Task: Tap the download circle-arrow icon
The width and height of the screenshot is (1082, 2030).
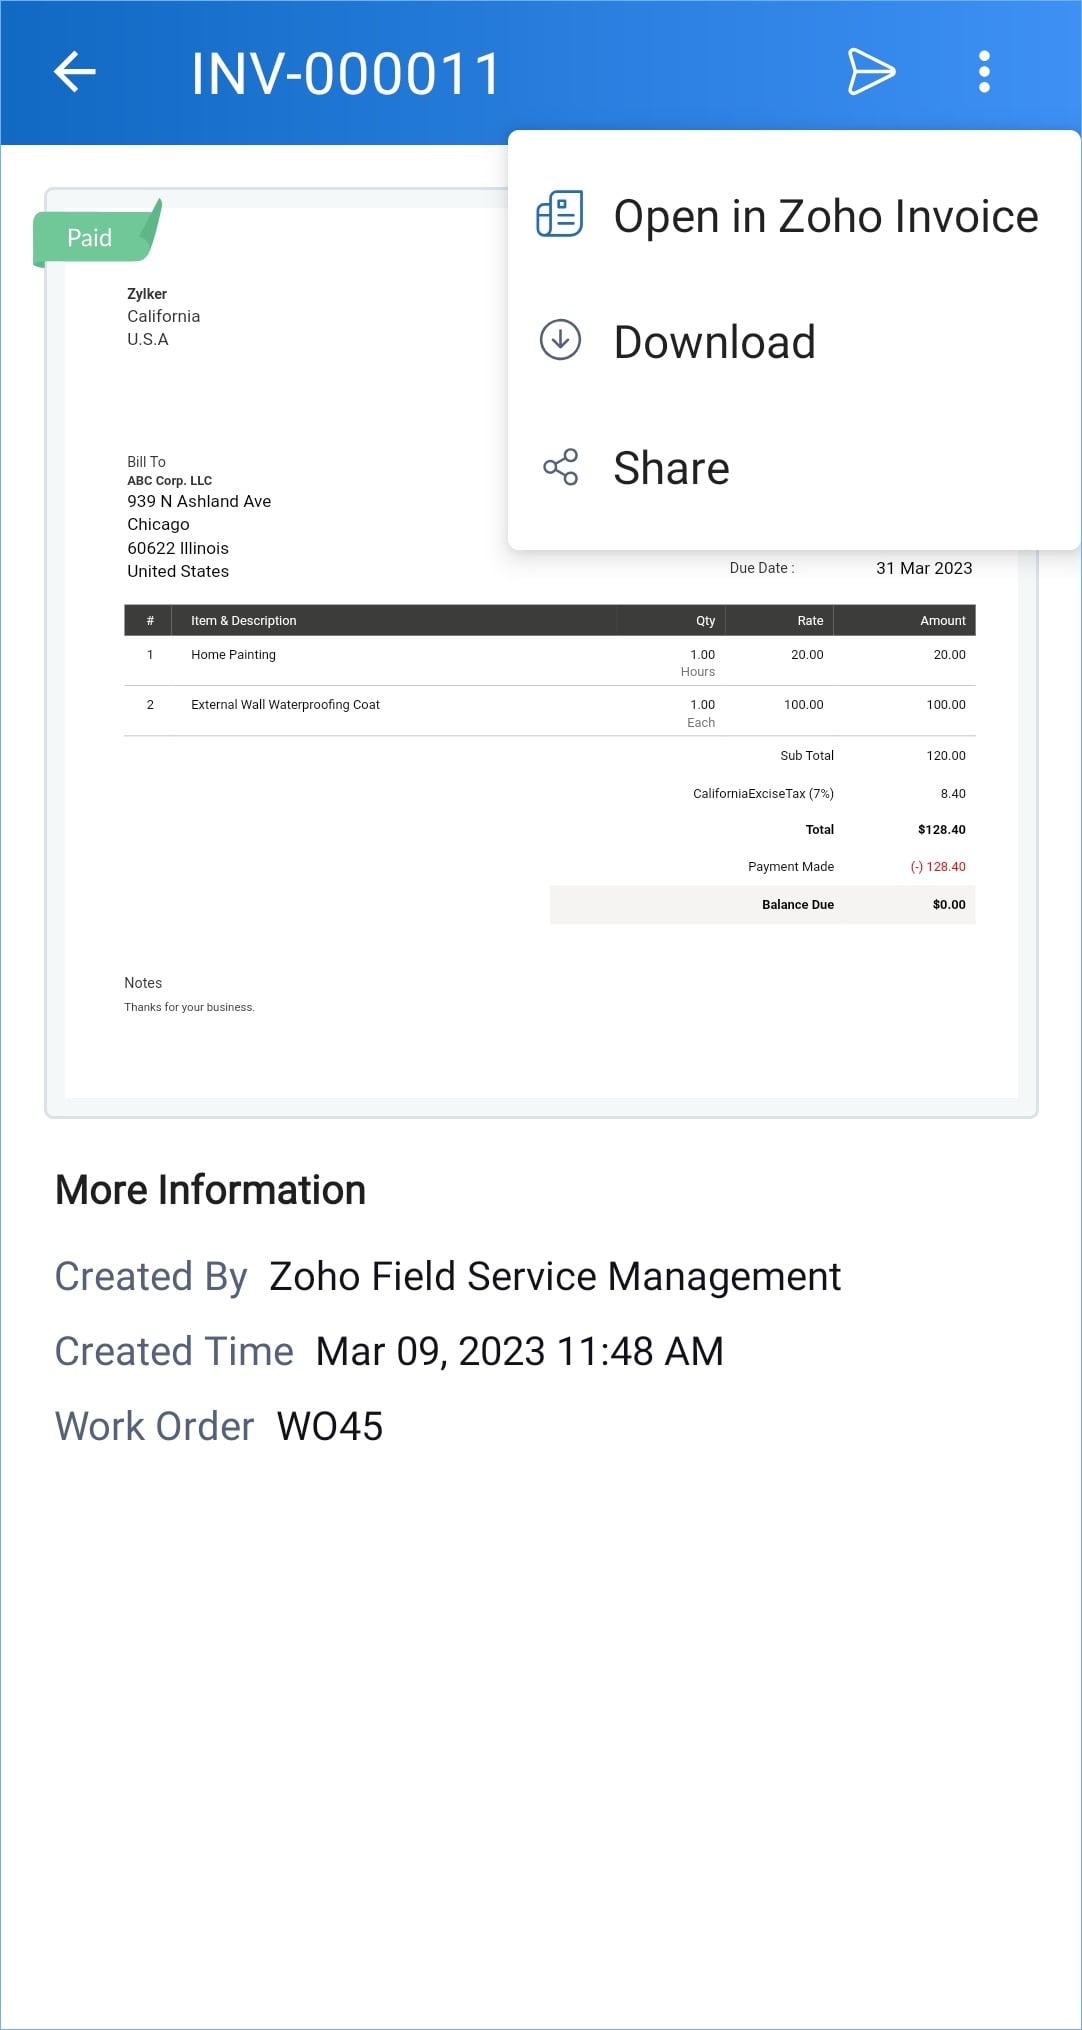Action: [x=560, y=341]
